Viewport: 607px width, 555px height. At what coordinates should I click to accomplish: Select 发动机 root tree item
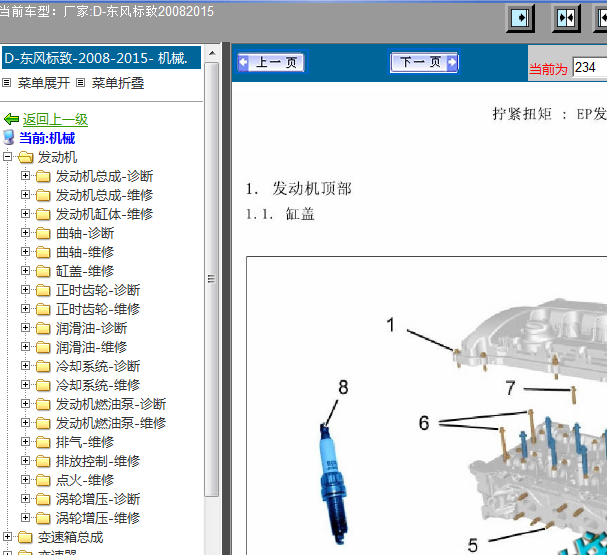pos(57,157)
